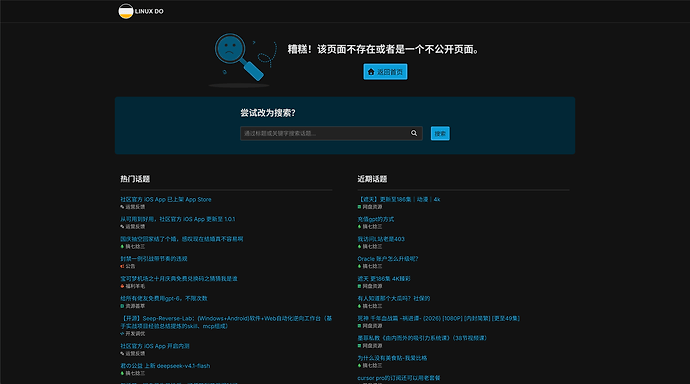Viewport: 690px width, 384px height.
Task: Click the blue 搜索 button
Action: pos(440,133)
